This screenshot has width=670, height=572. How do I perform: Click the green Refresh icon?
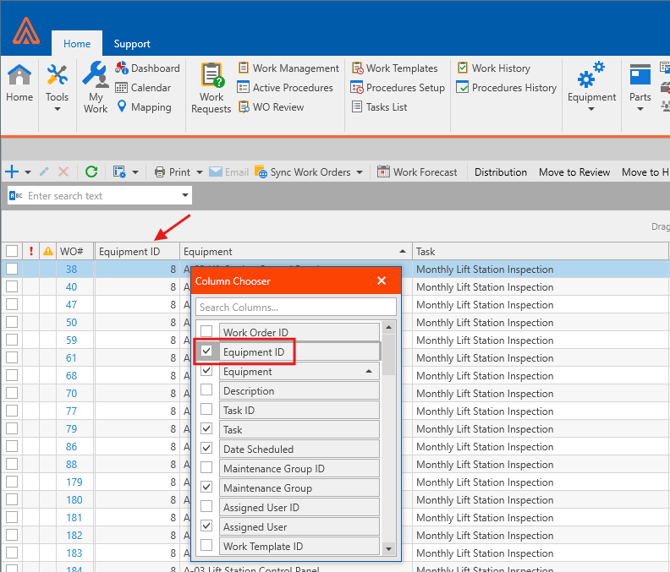(91, 172)
